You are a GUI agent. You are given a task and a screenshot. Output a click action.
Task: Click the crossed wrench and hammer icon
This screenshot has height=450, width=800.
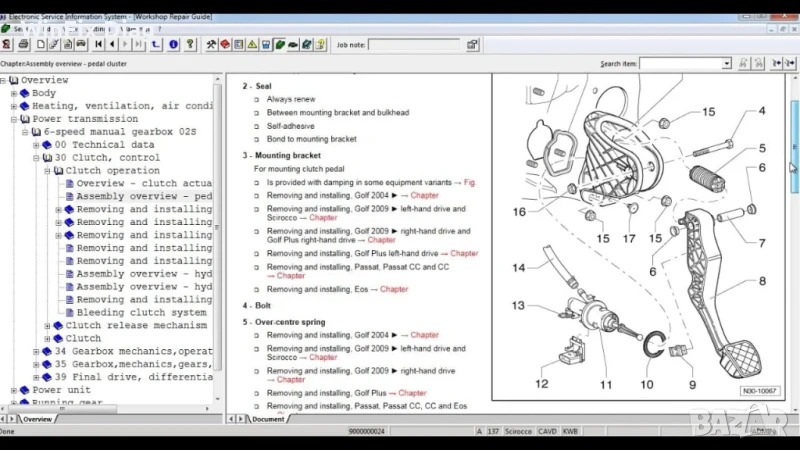[x=211, y=44]
